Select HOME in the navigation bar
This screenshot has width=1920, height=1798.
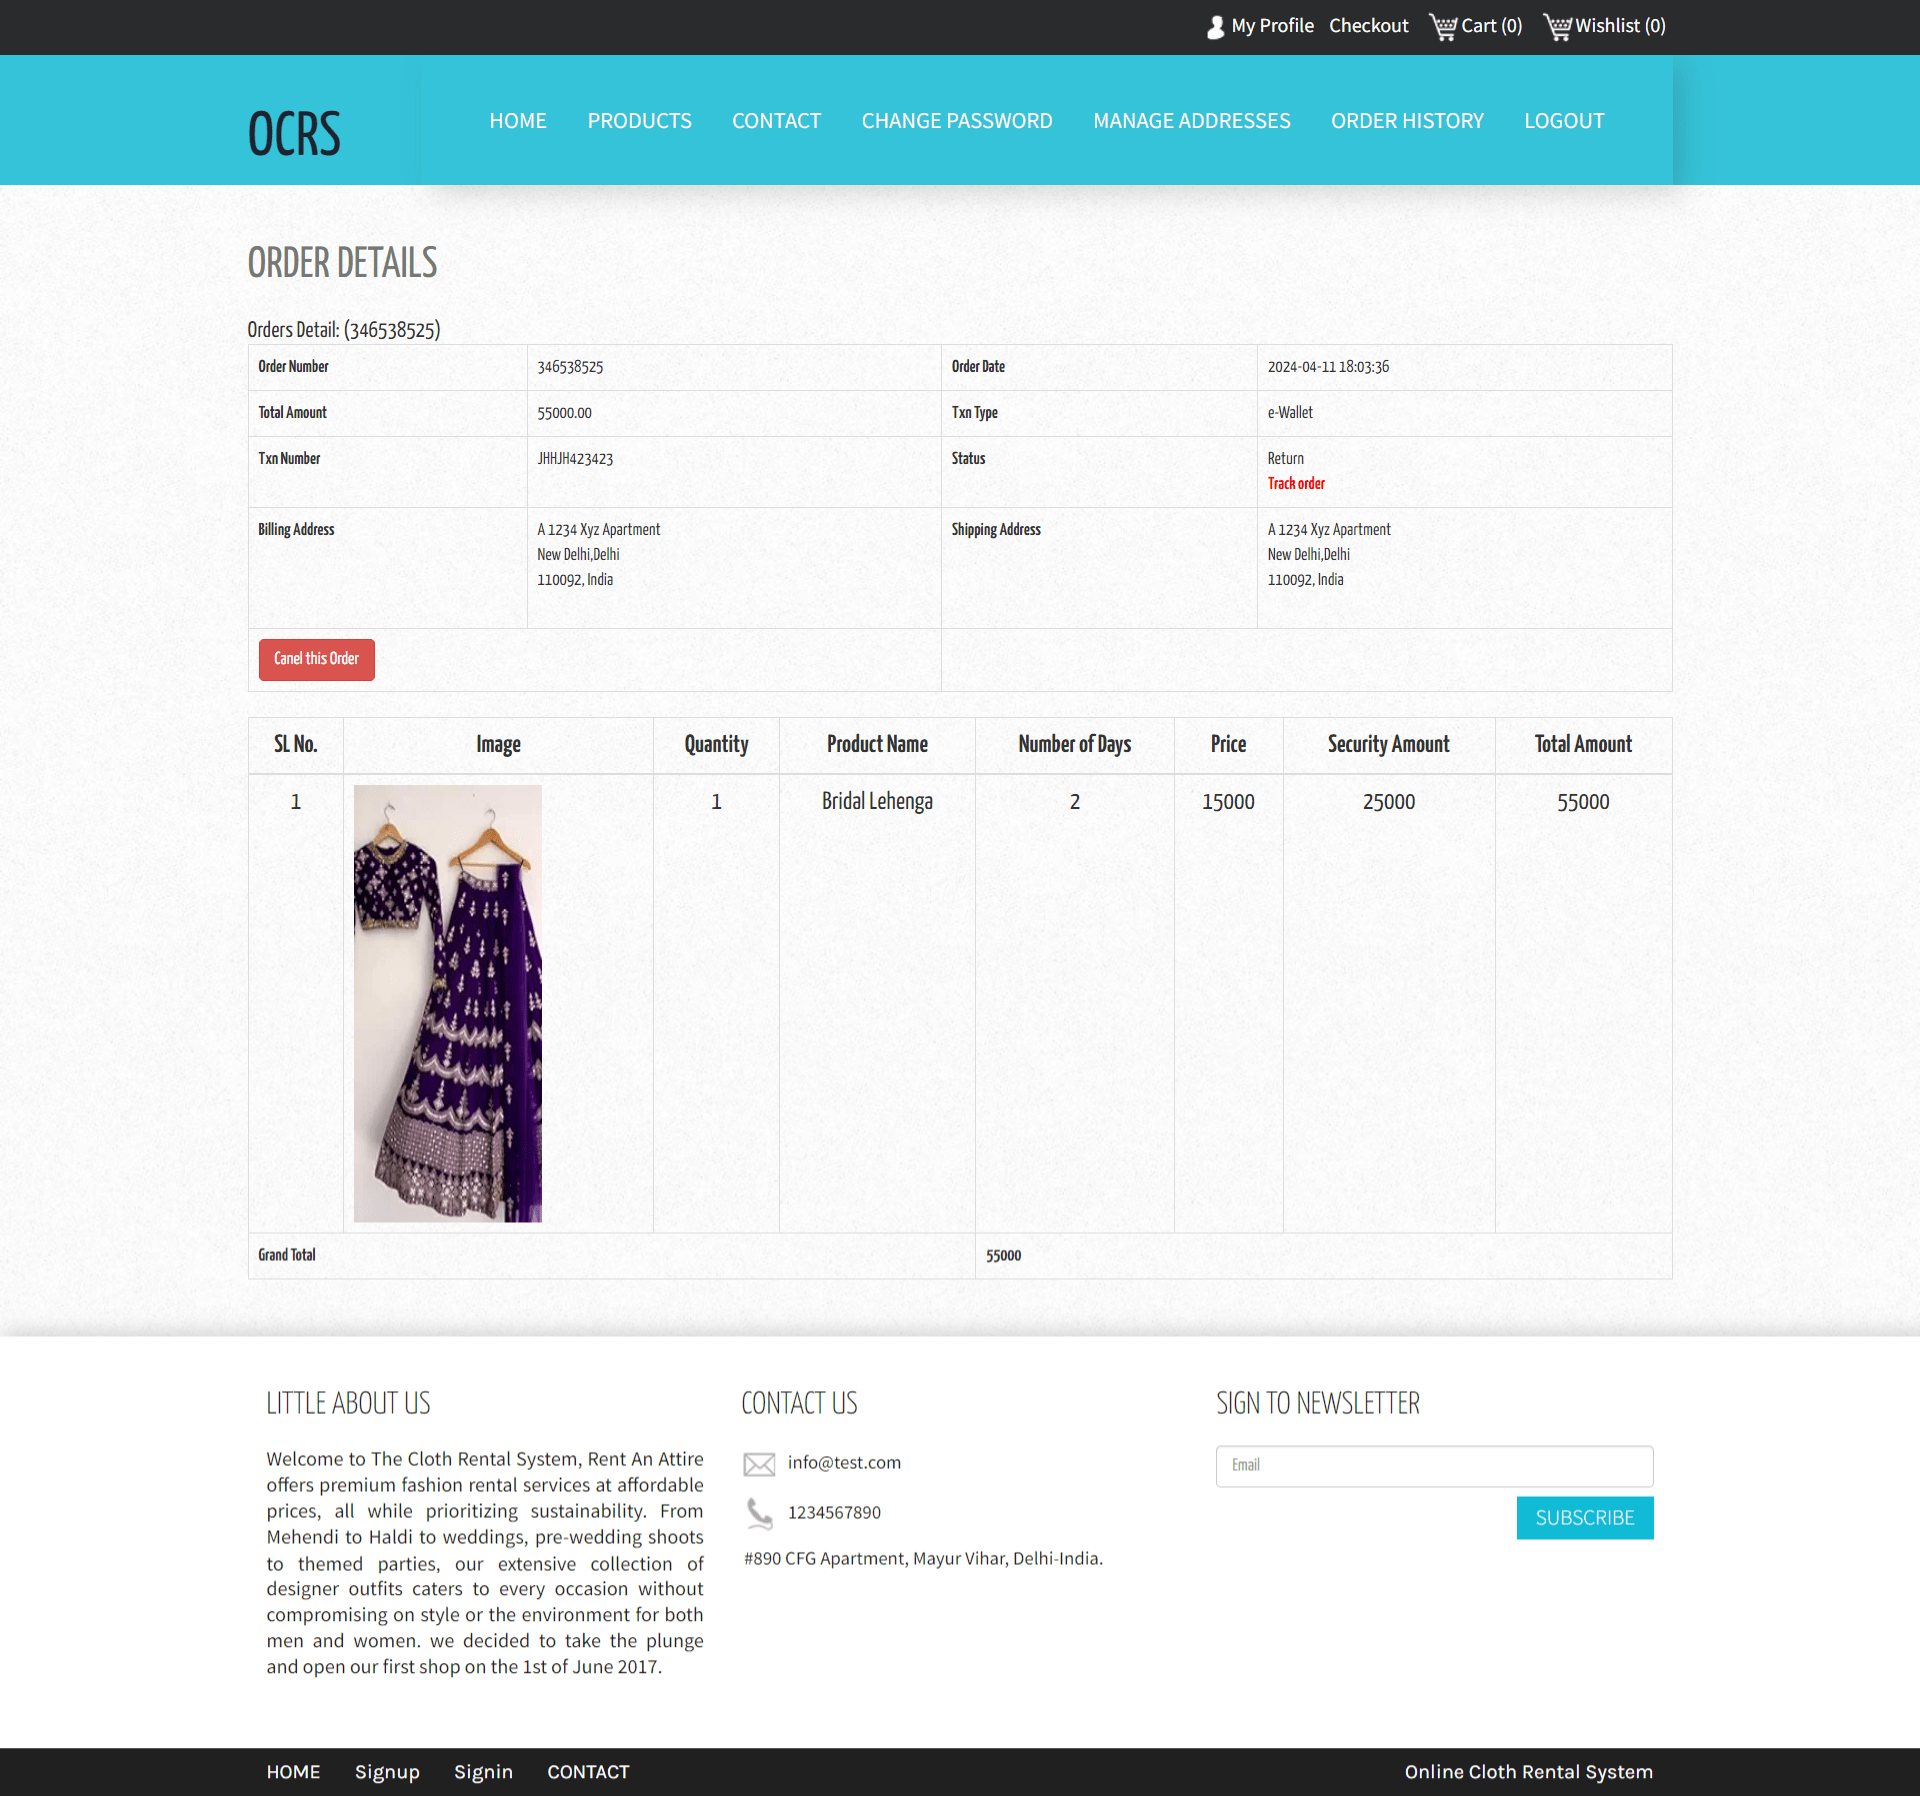pyautogui.click(x=518, y=120)
